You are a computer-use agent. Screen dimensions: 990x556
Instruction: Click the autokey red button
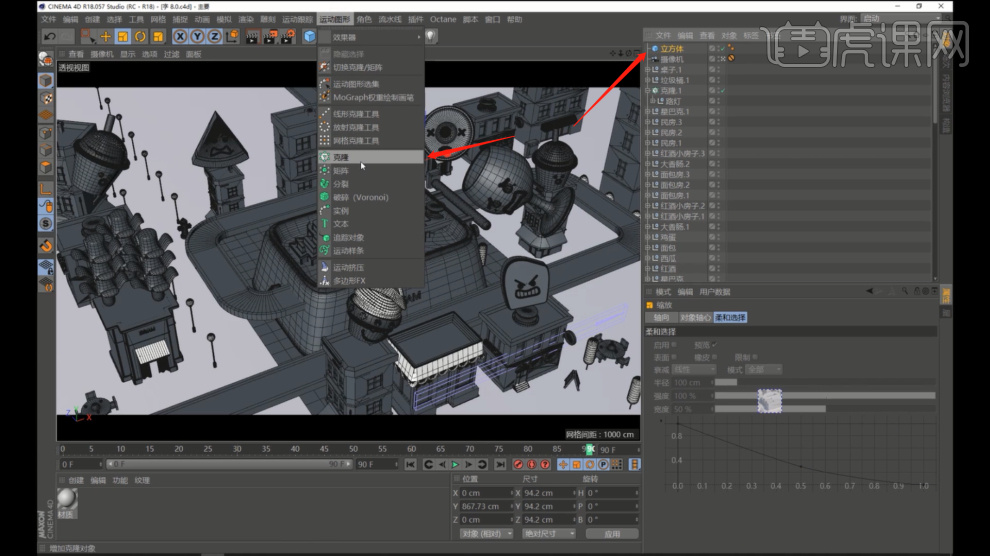[532, 464]
